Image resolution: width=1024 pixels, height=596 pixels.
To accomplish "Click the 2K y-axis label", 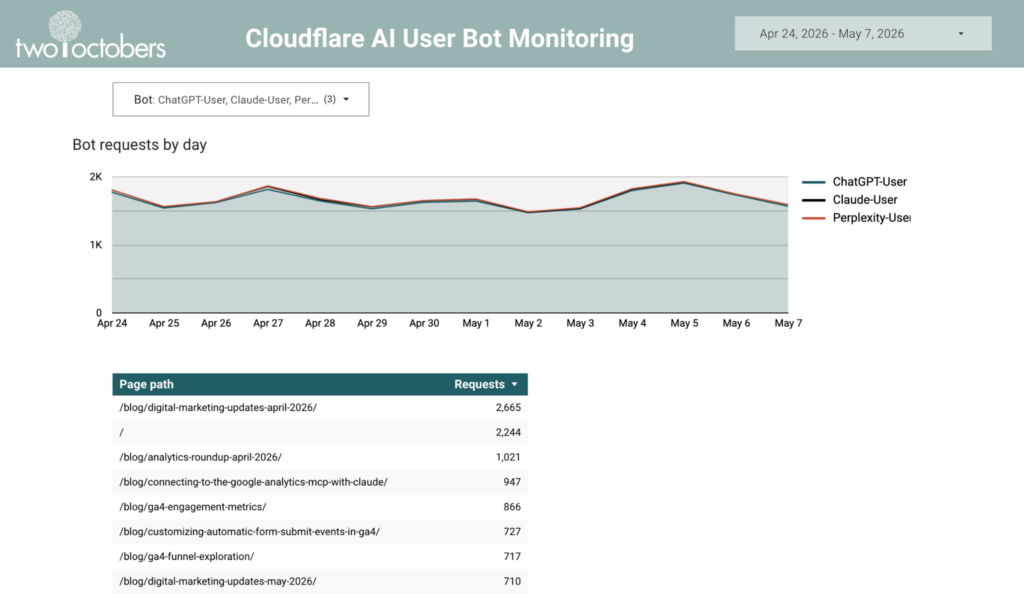I will [x=96, y=177].
